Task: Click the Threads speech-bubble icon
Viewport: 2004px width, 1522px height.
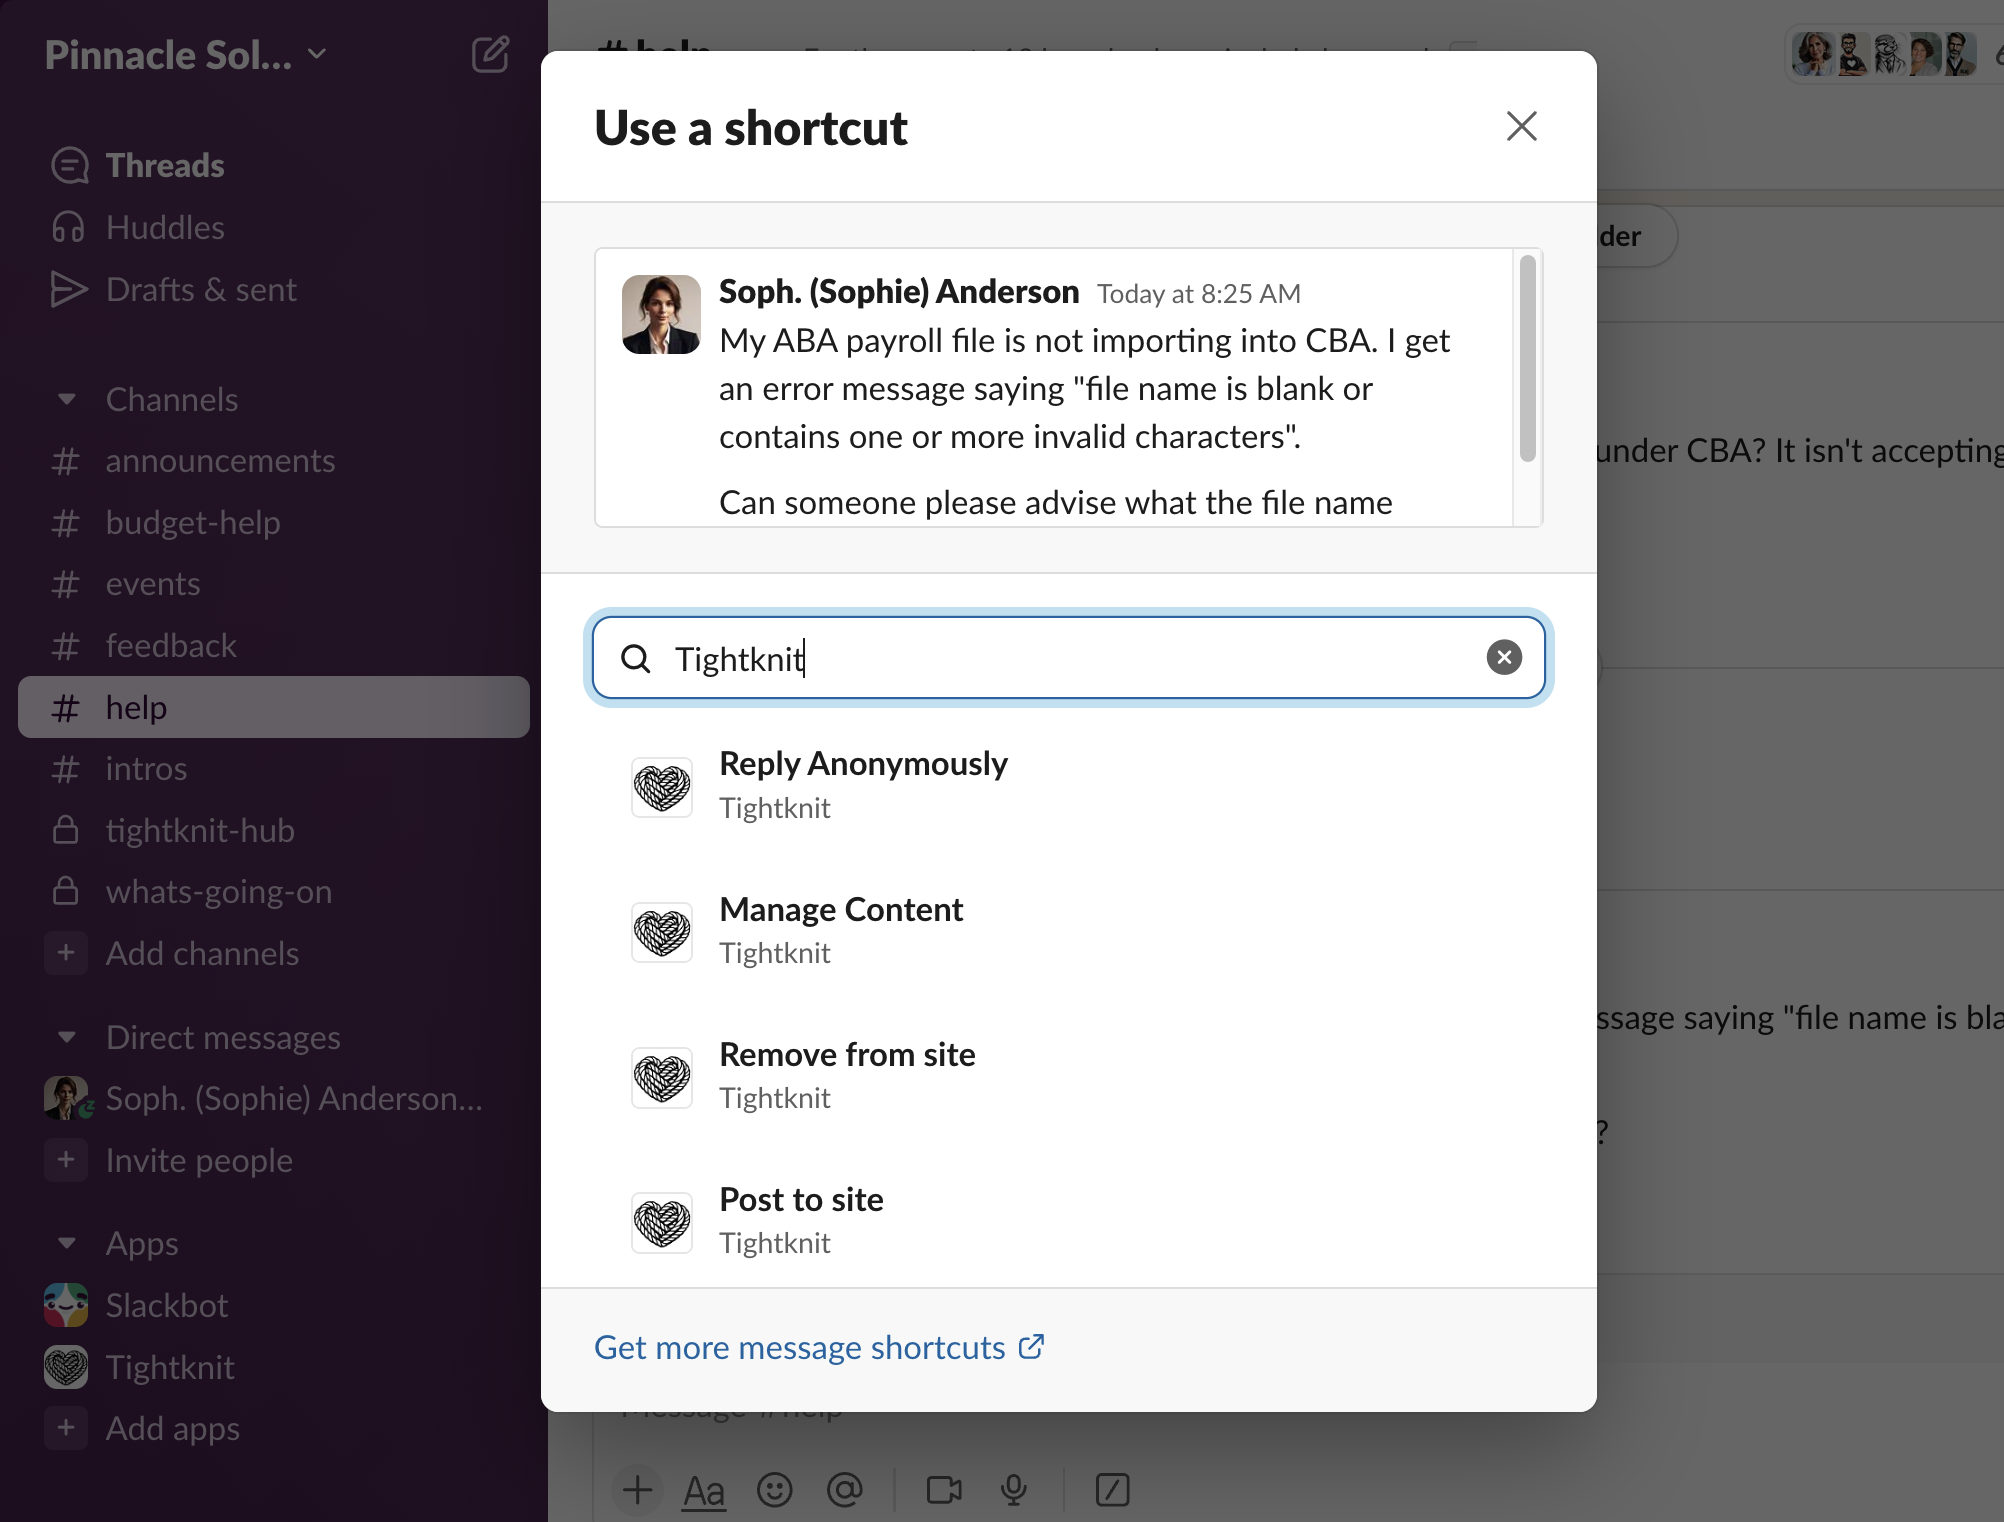Action: [70, 166]
